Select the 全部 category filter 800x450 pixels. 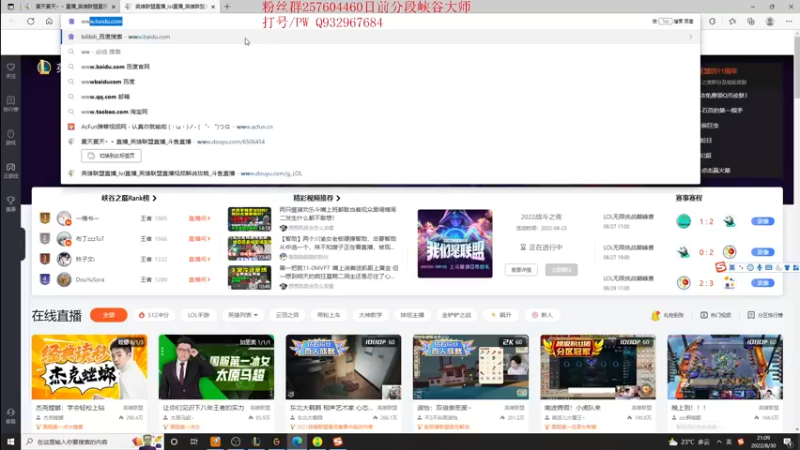coord(109,315)
